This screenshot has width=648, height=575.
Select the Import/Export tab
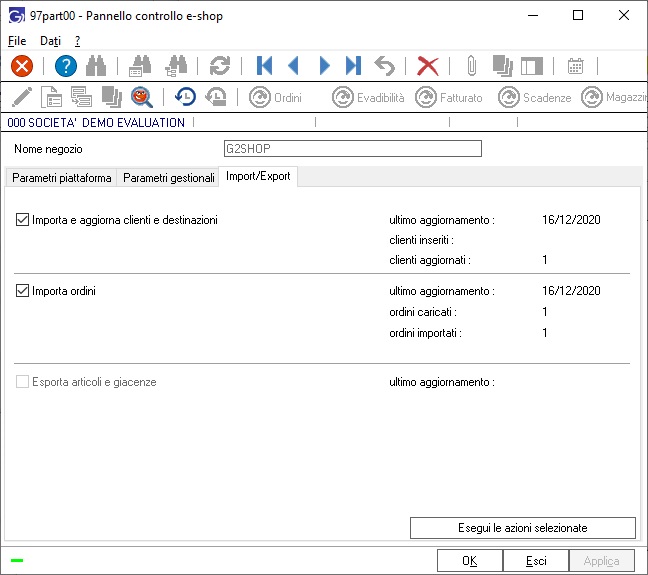258,176
